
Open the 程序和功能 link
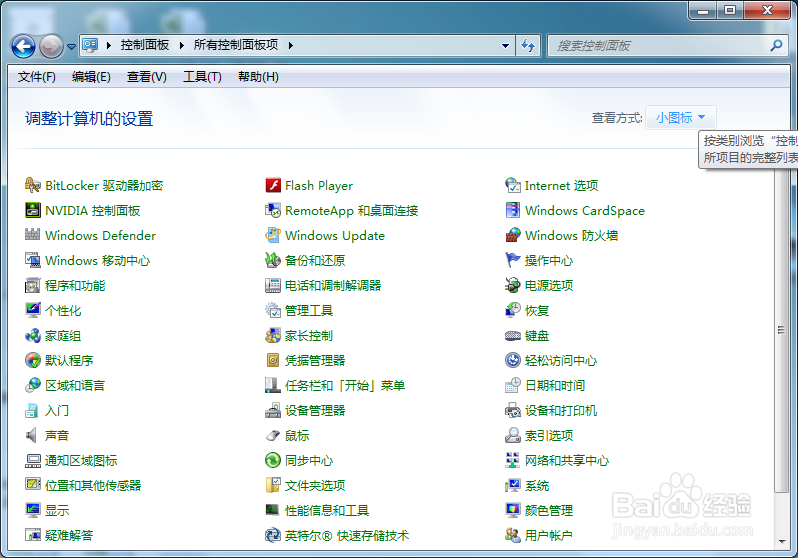pyautogui.click(x=75, y=286)
